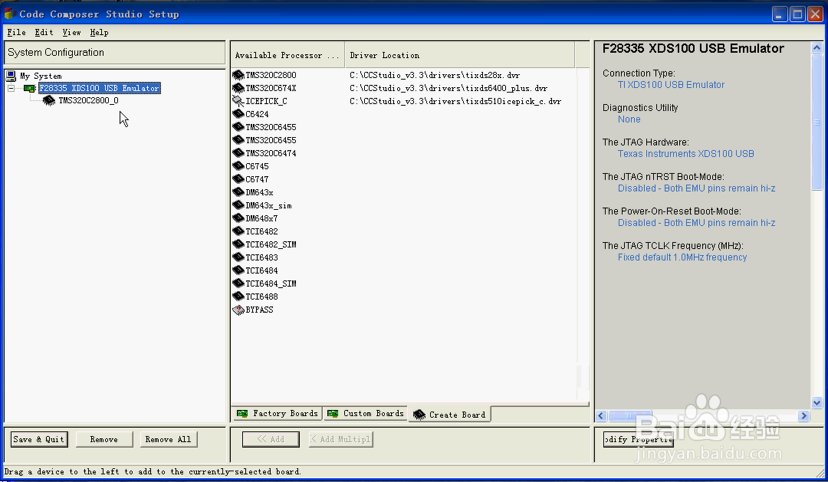Viewport: 828px width, 482px height.
Task: Click the Available Processor column header
Action: pos(288,55)
